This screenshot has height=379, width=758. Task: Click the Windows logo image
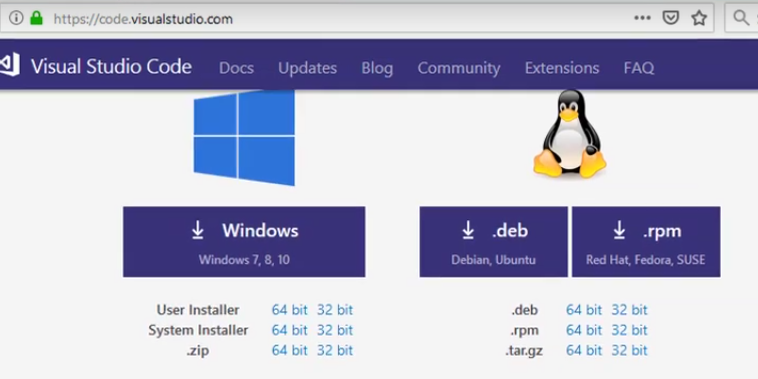pyautogui.click(x=244, y=137)
